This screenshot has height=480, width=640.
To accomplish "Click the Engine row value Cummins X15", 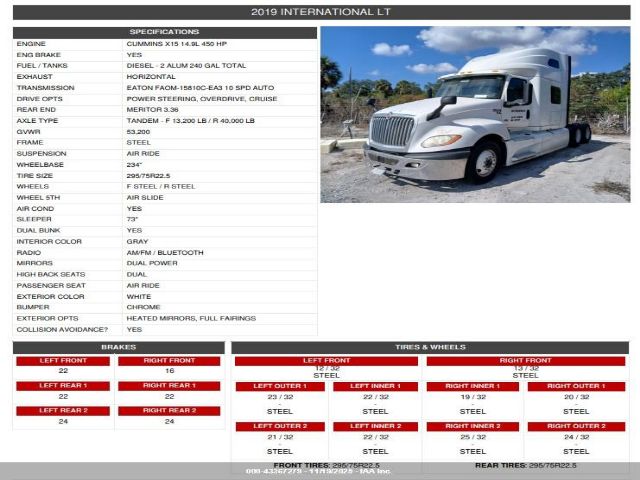I will point(177,44).
